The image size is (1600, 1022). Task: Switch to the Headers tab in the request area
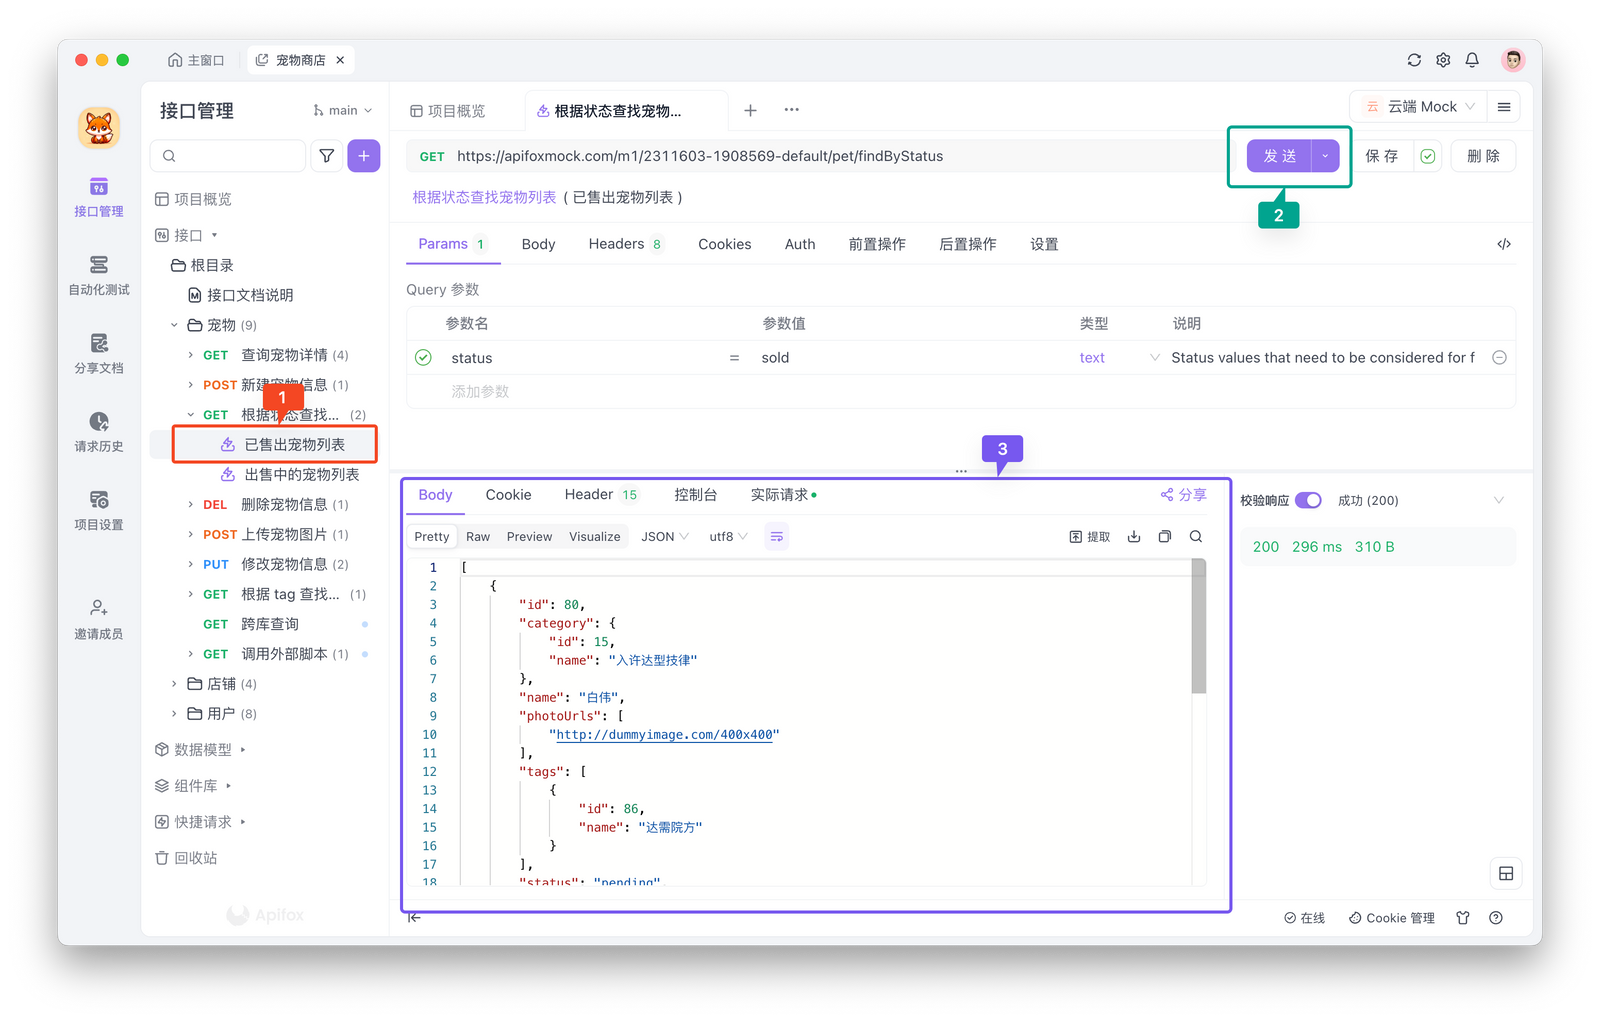617,243
